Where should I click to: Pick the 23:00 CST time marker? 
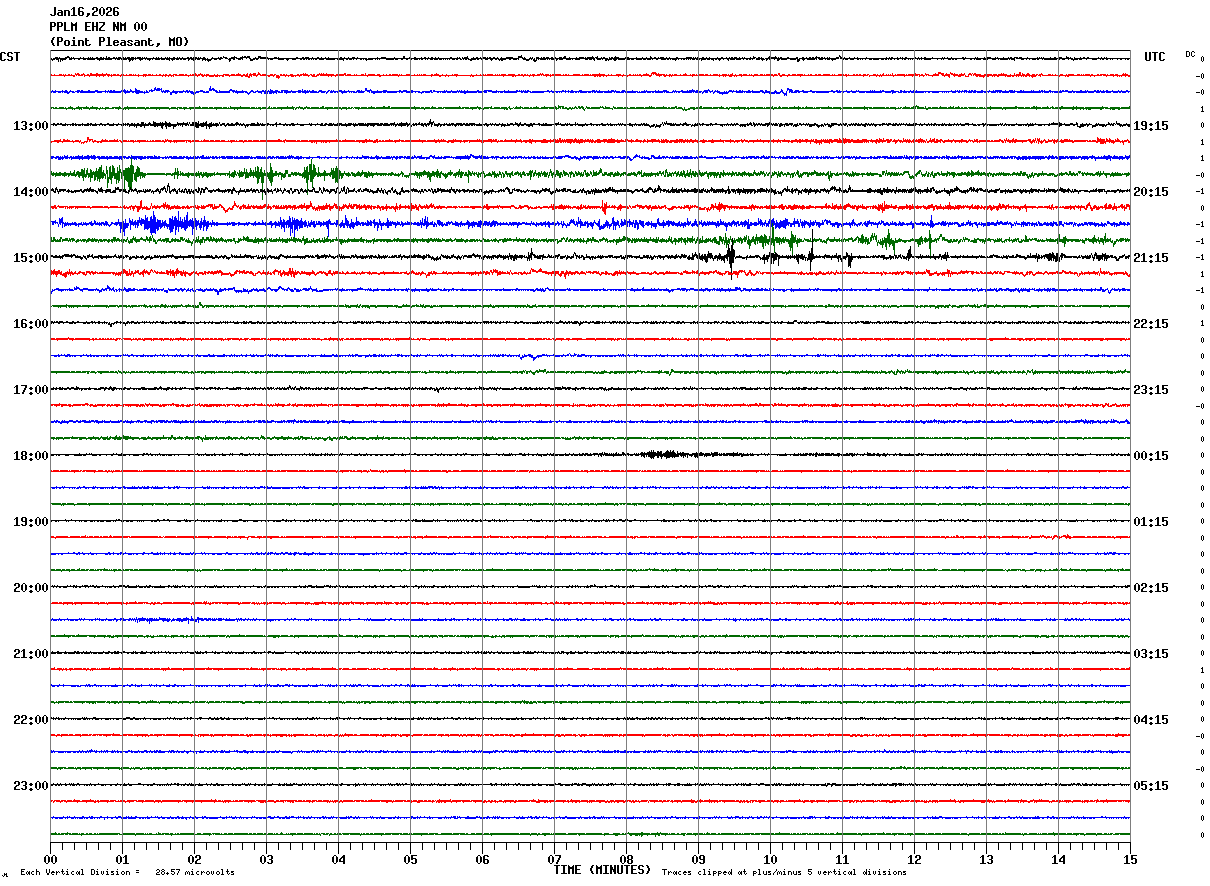tap(30, 785)
